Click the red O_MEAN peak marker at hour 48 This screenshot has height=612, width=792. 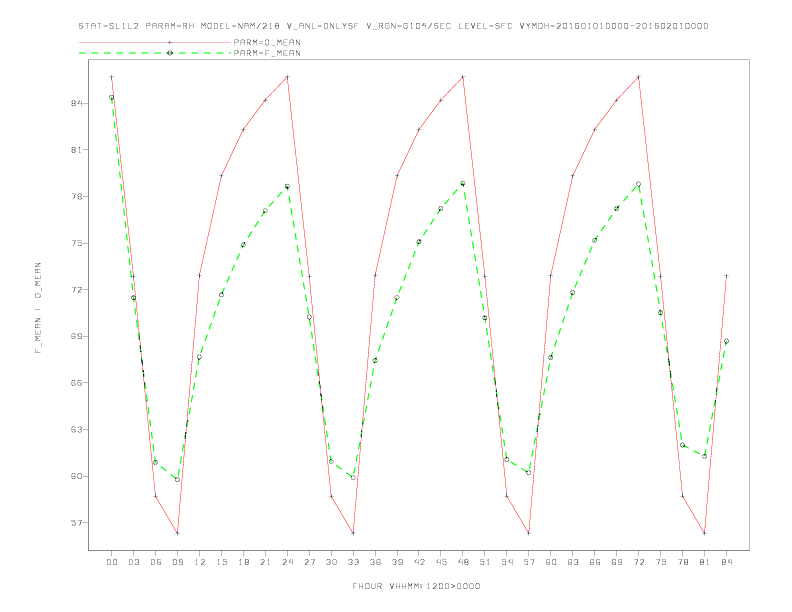pyautogui.click(x=463, y=77)
